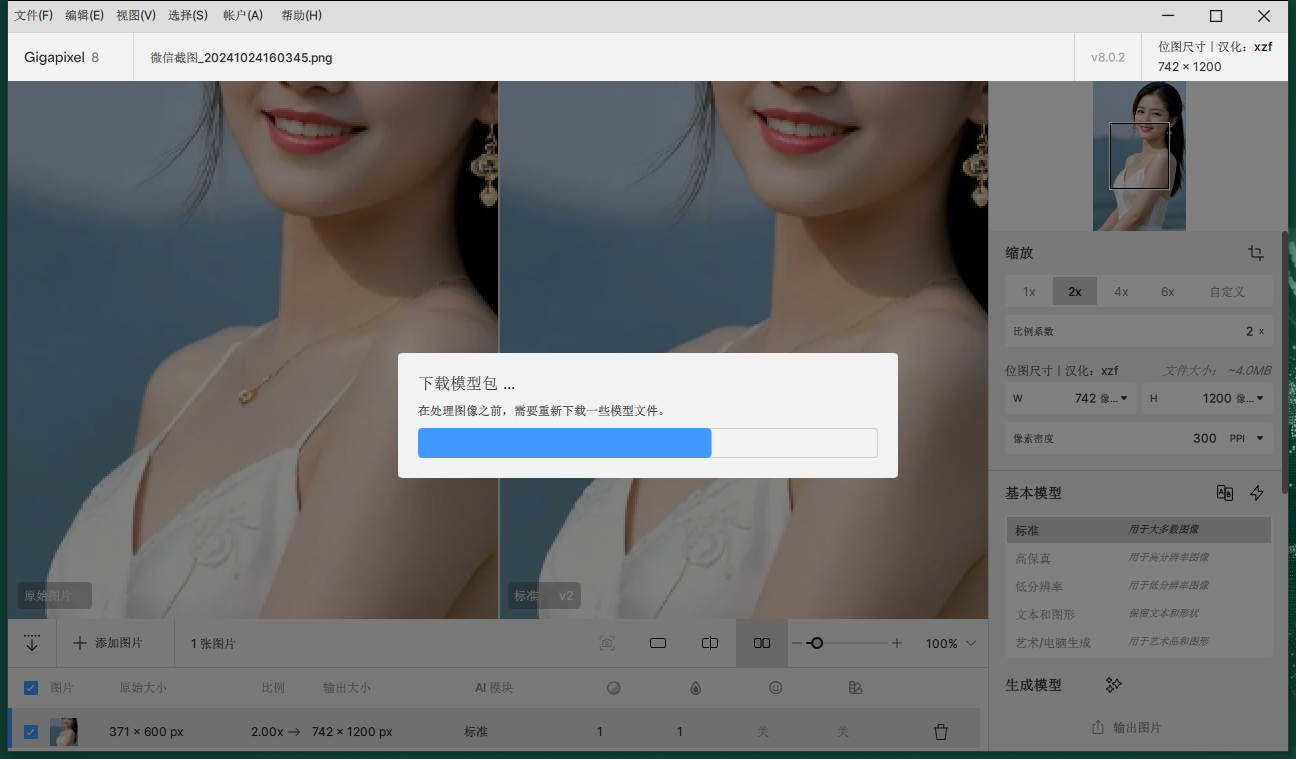The width and height of the screenshot is (1296, 759).
Task: Toggle the select-all checkbox beside 图片
Action: 30,687
